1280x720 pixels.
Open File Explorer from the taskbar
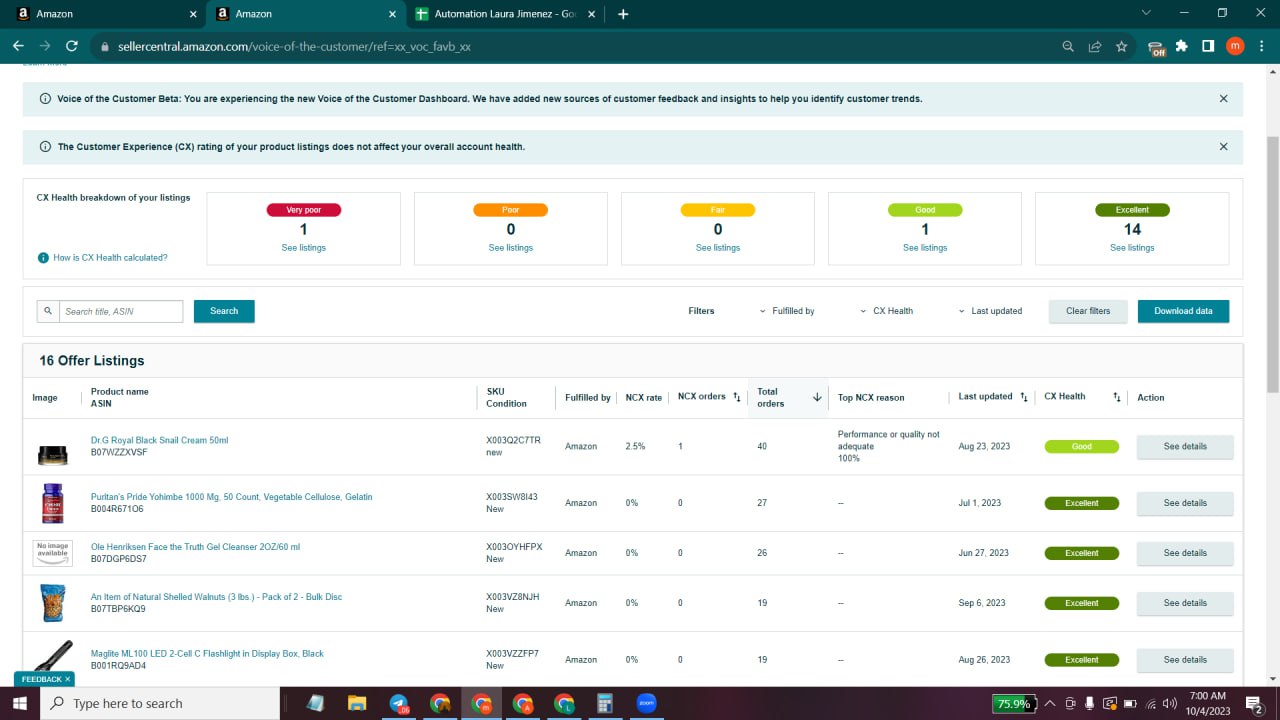pyautogui.click(x=357, y=703)
